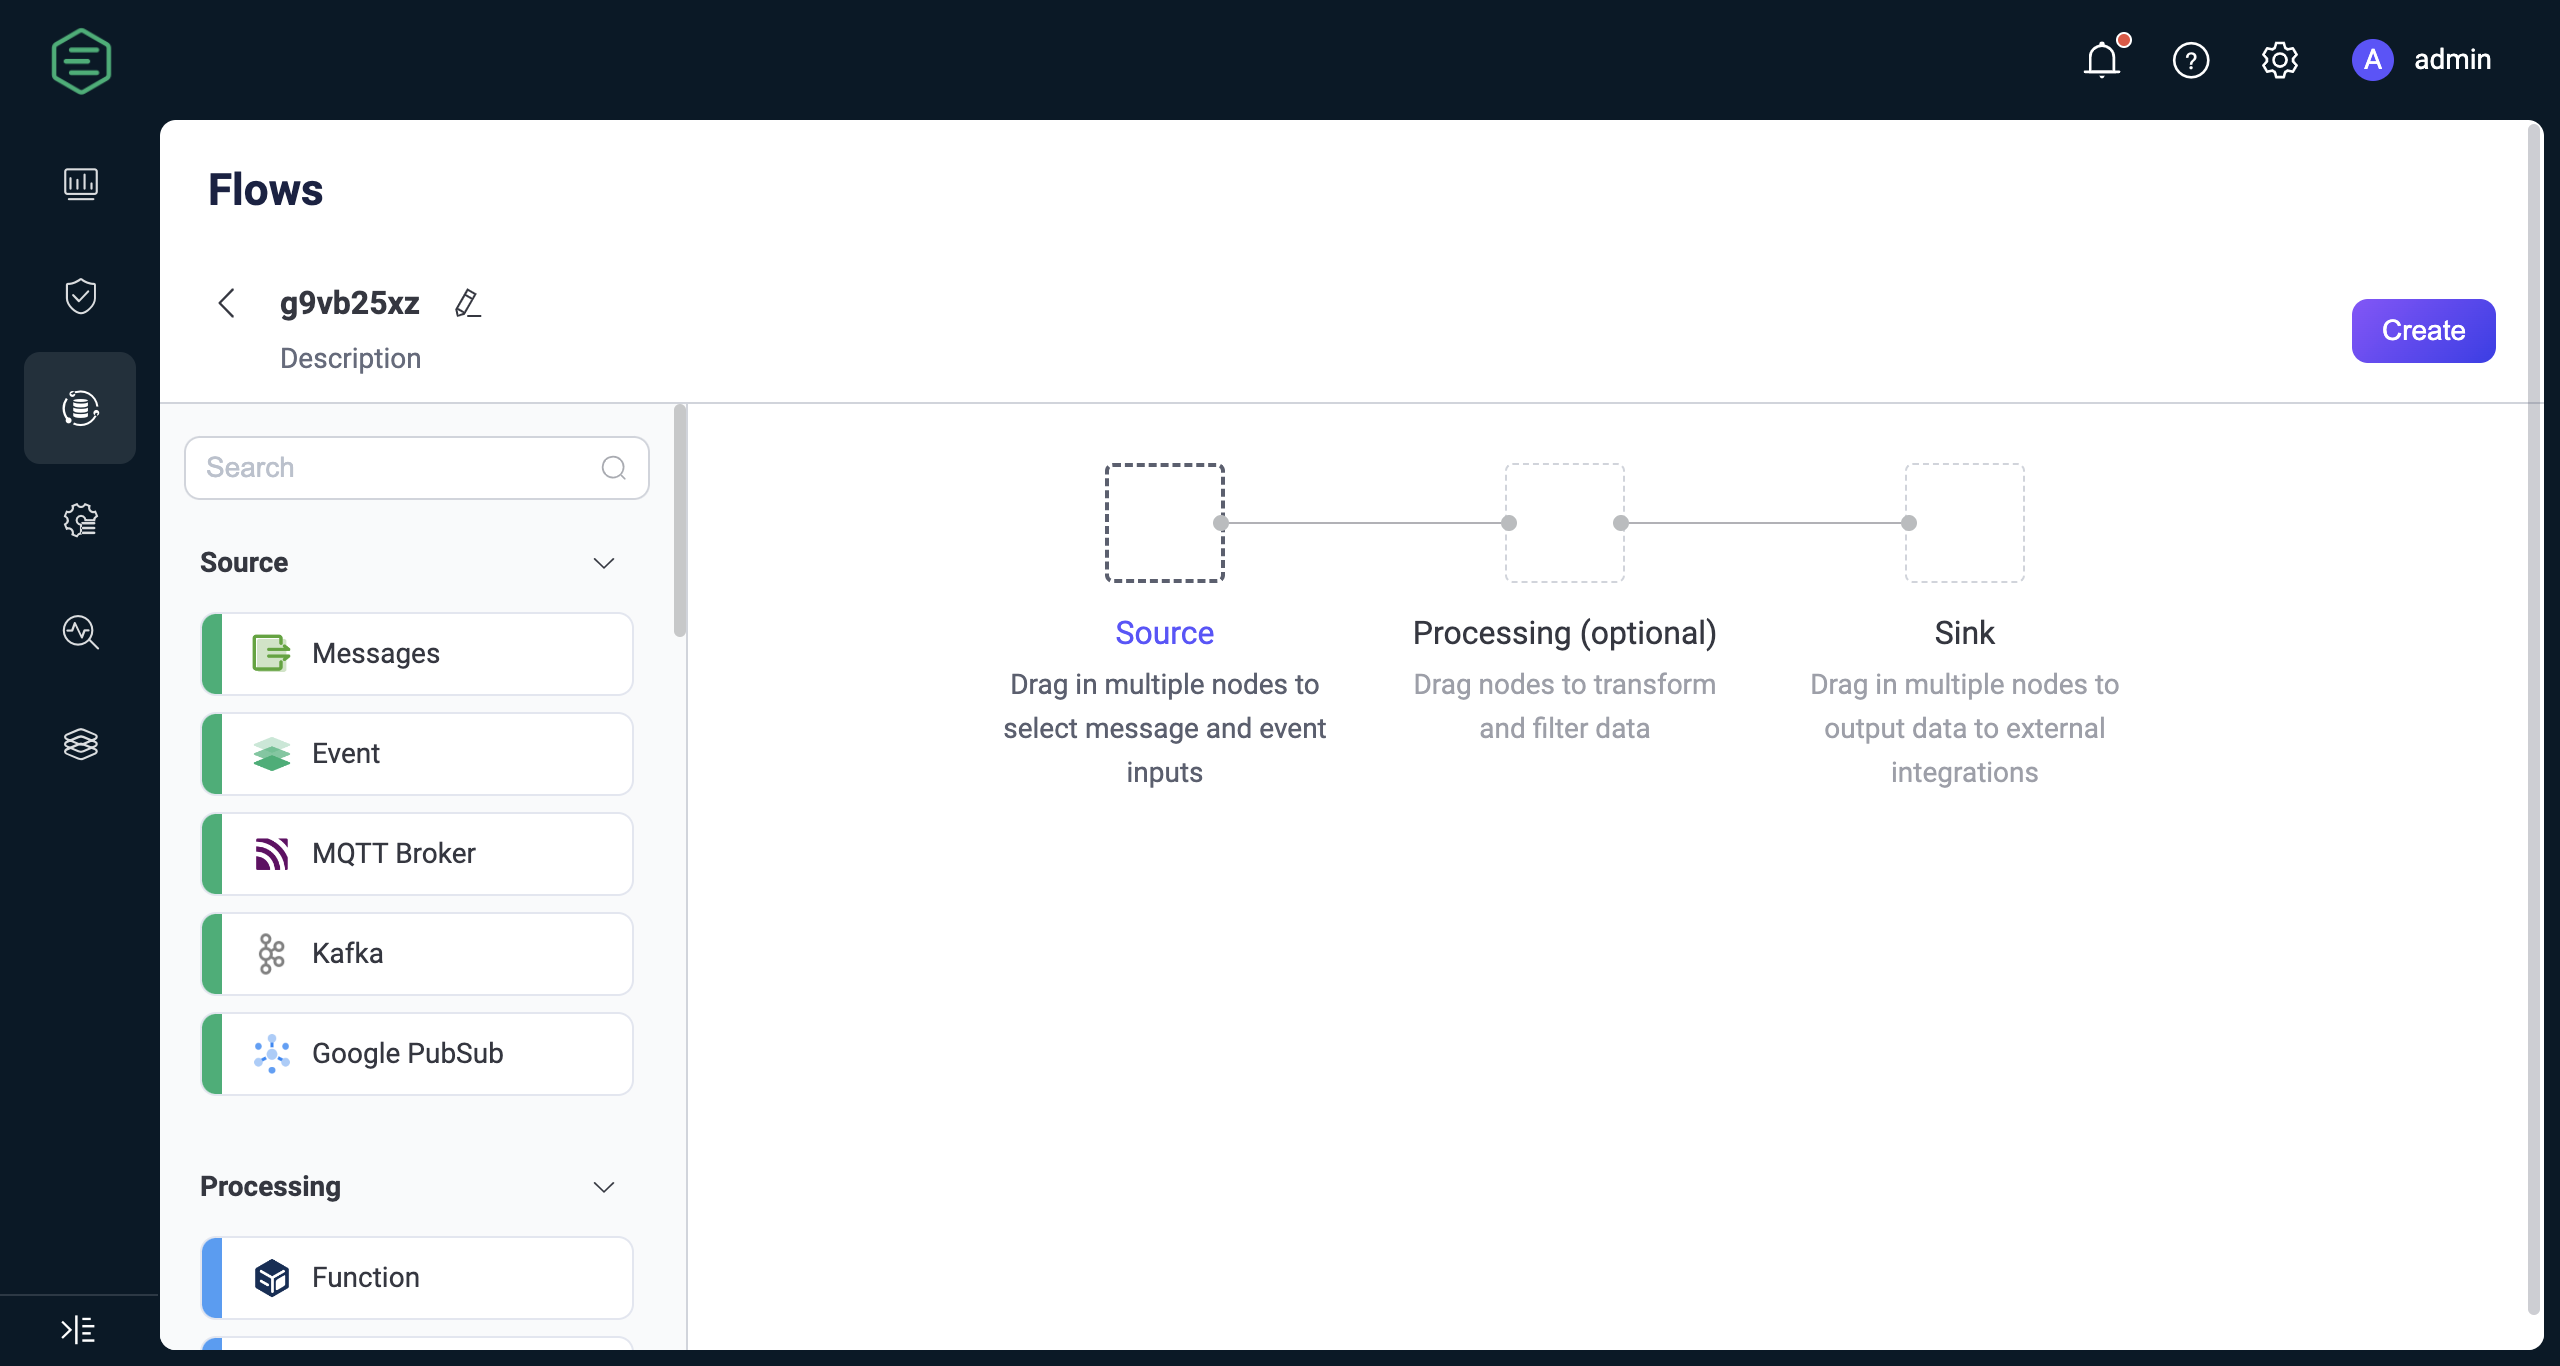Open the notifications bell
Viewport: 2560px width, 1366px height.
point(2102,60)
